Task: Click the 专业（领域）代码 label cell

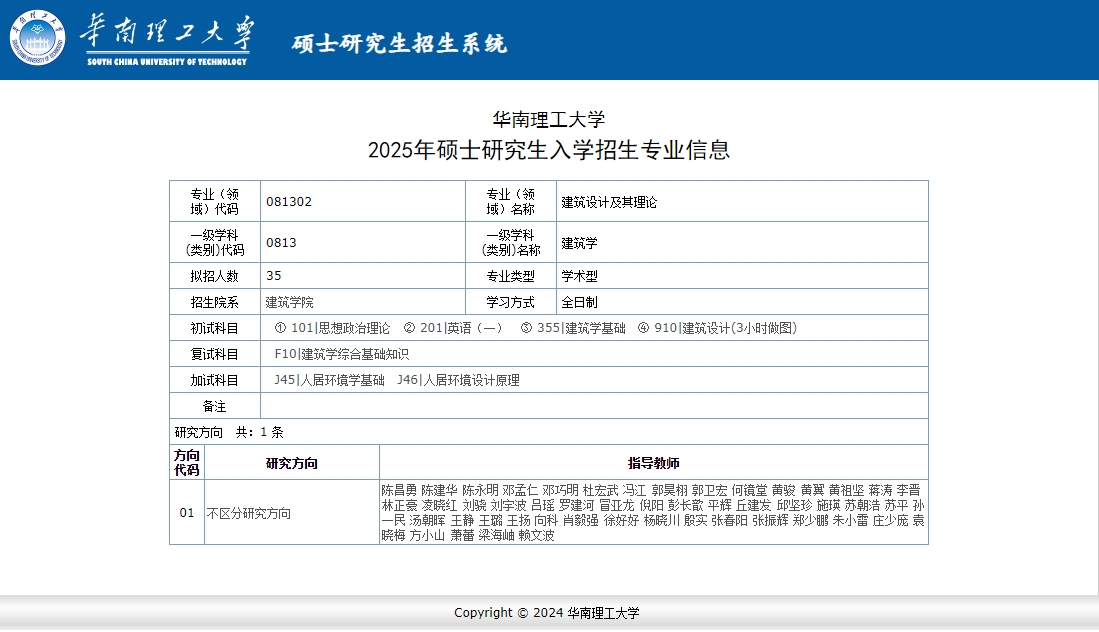Action: [214, 202]
